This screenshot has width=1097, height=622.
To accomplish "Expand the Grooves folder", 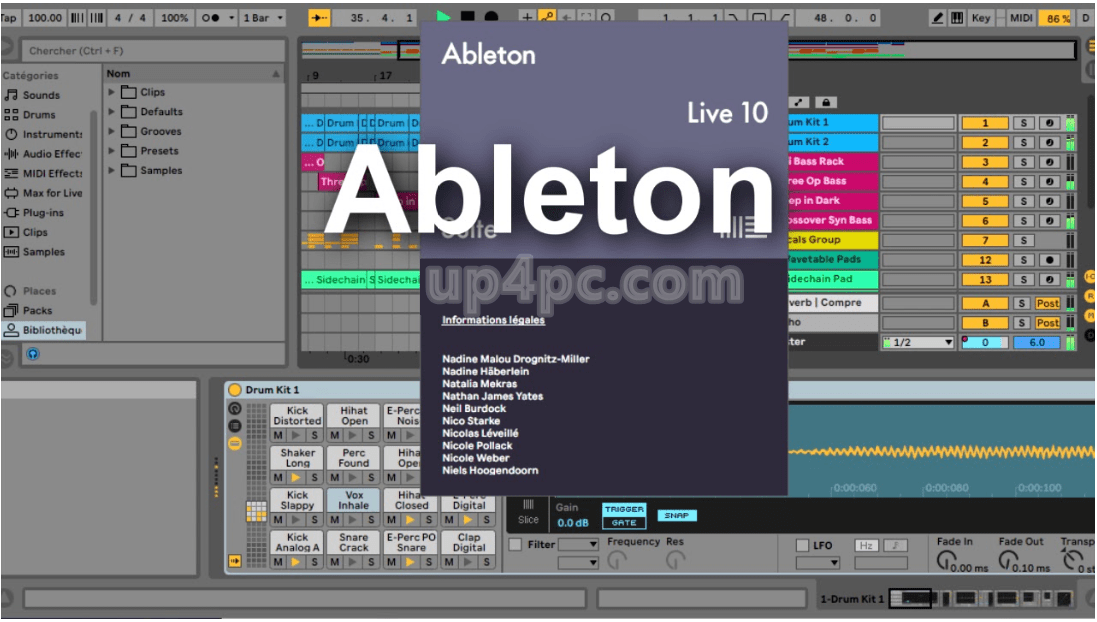I will (x=111, y=131).
